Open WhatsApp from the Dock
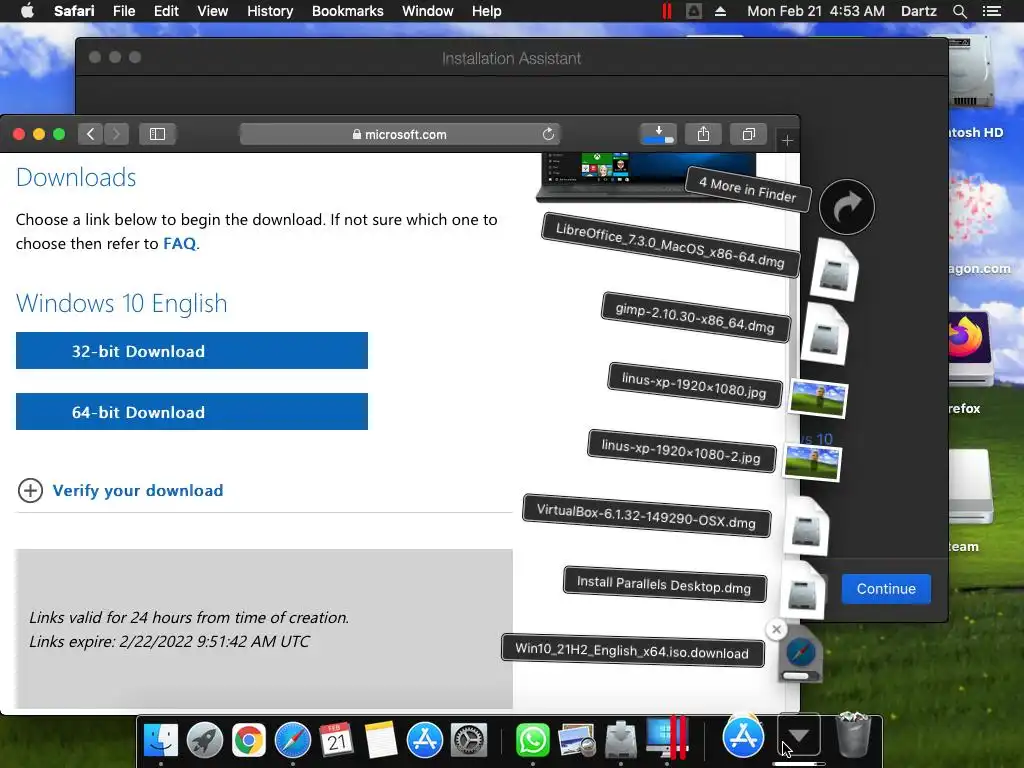Screen dimensions: 1024x768 tap(533, 740)
